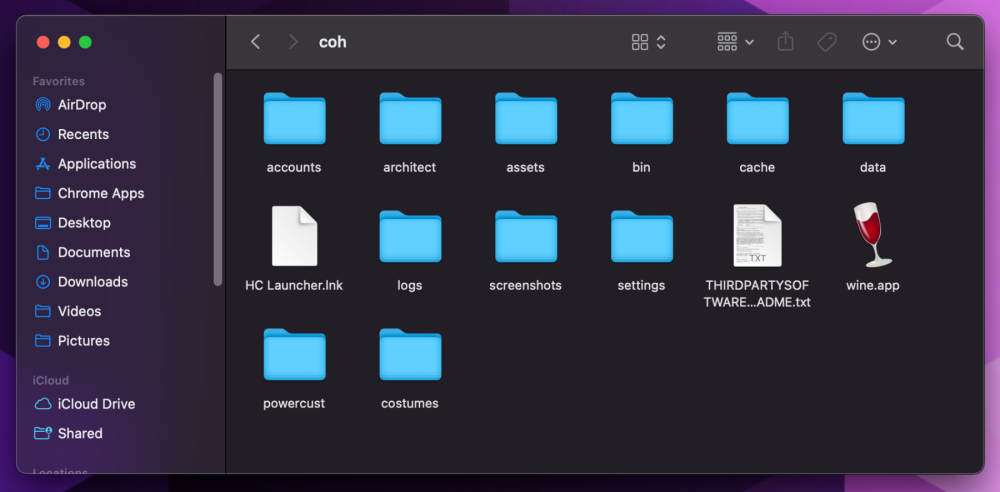Click the Edit Tags icon
The image size is (1000, 492).
[827, 42]
